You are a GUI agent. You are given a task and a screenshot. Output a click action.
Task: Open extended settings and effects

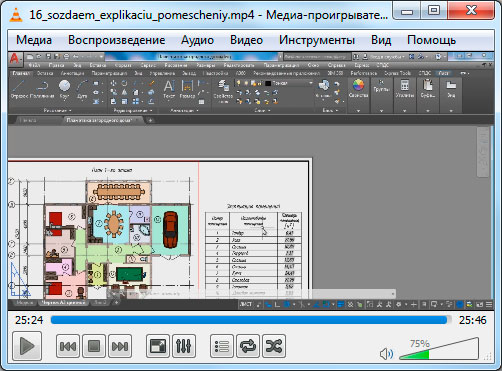coord(184,346)
